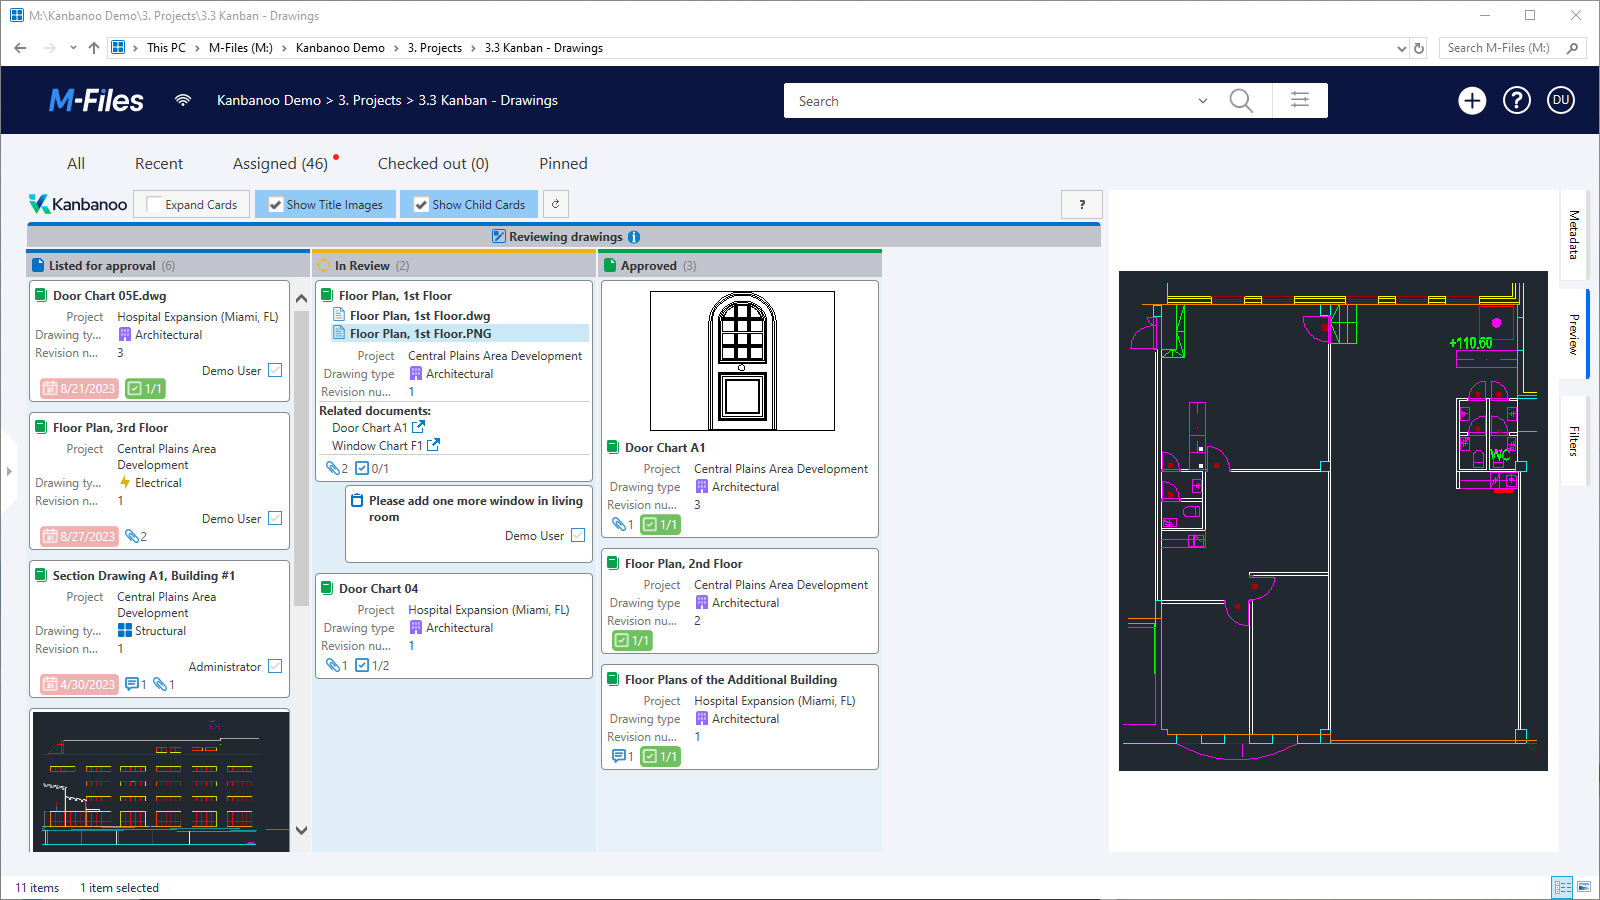
Task: Expand the left navigation pane arrow
Action: click(x=9, y=471)
